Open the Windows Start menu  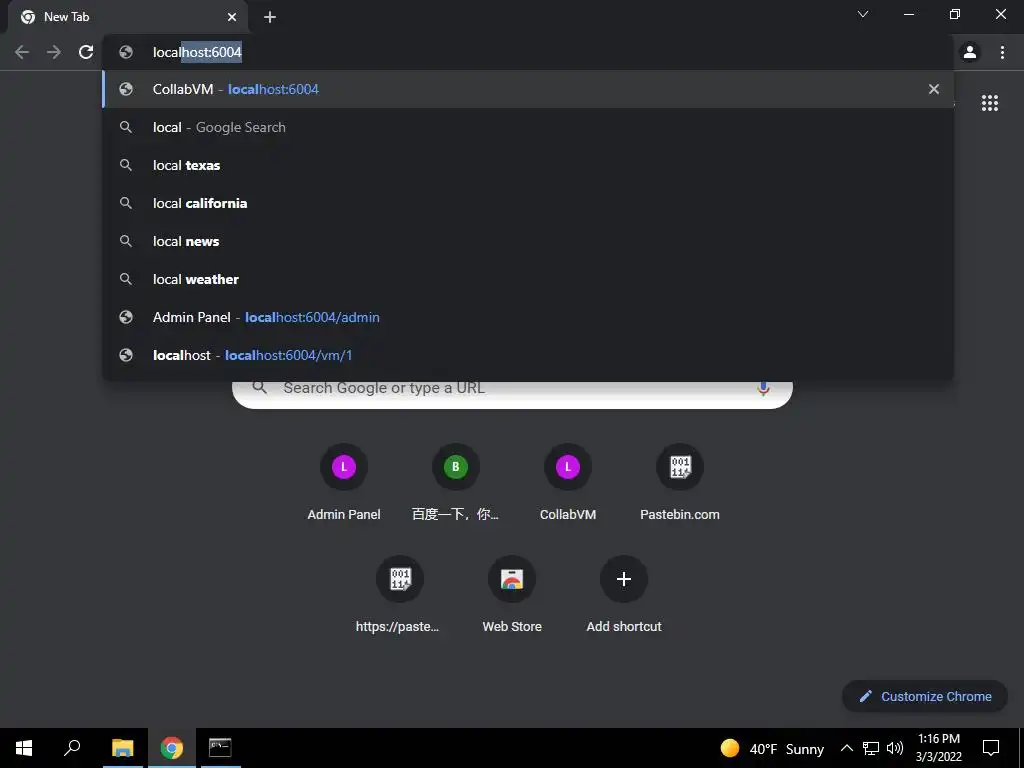pos(24,748)
